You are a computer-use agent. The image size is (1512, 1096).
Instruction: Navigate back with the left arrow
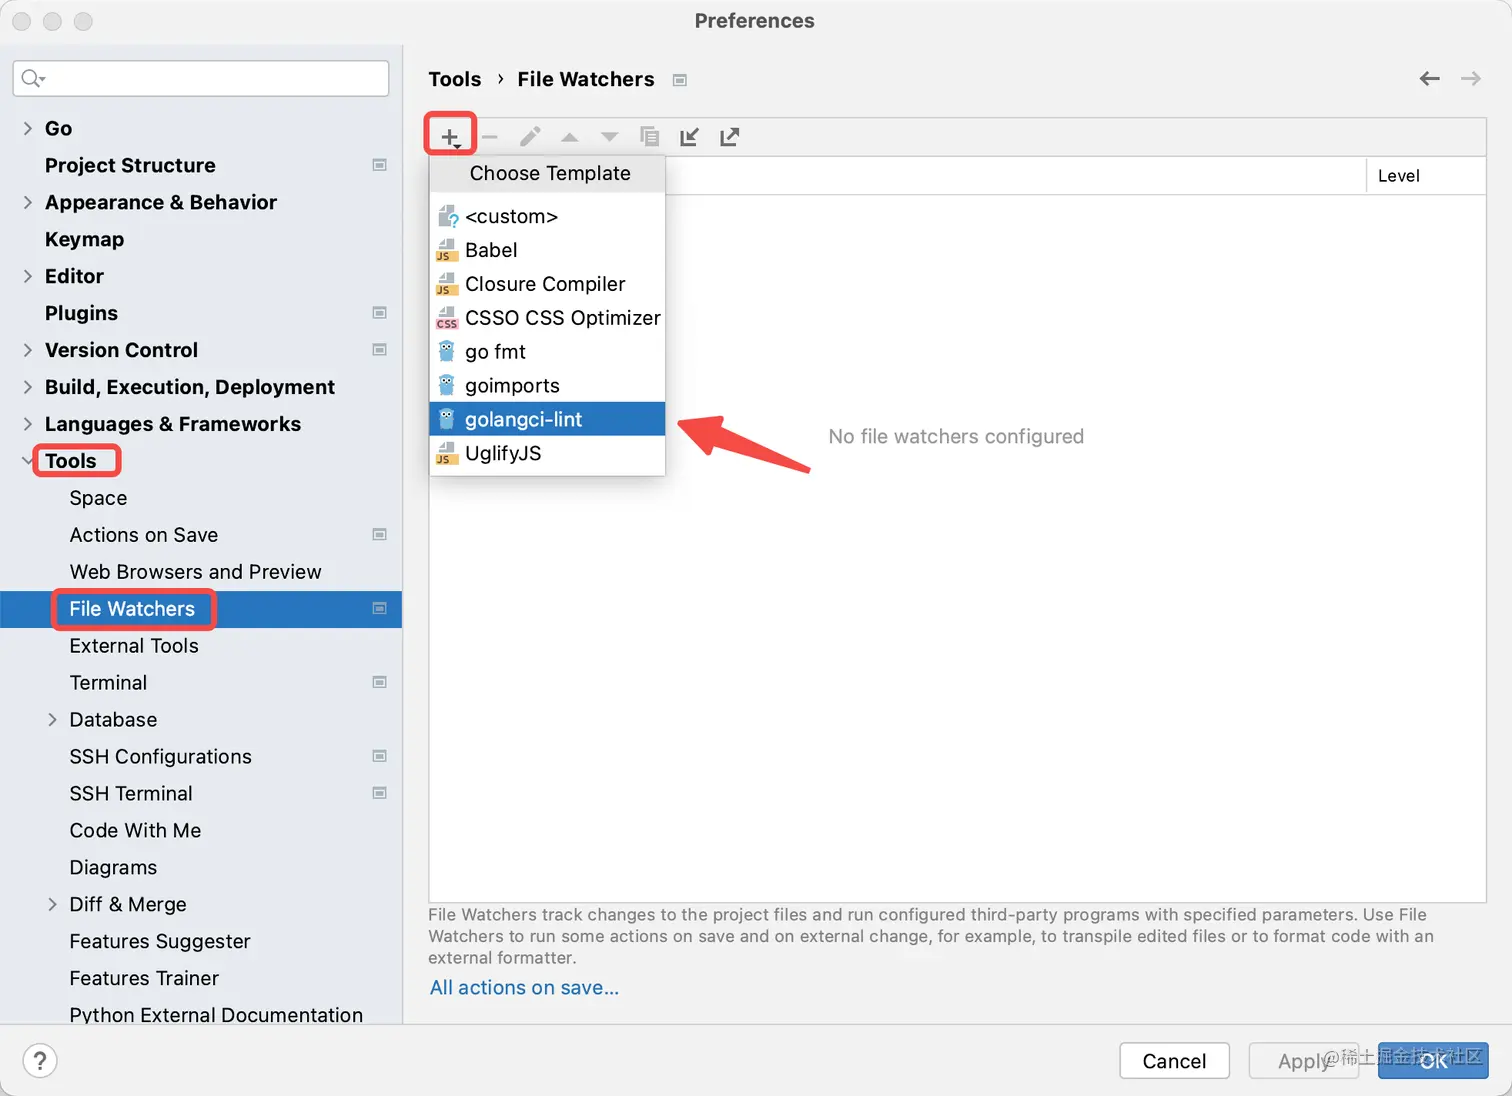1430,79
